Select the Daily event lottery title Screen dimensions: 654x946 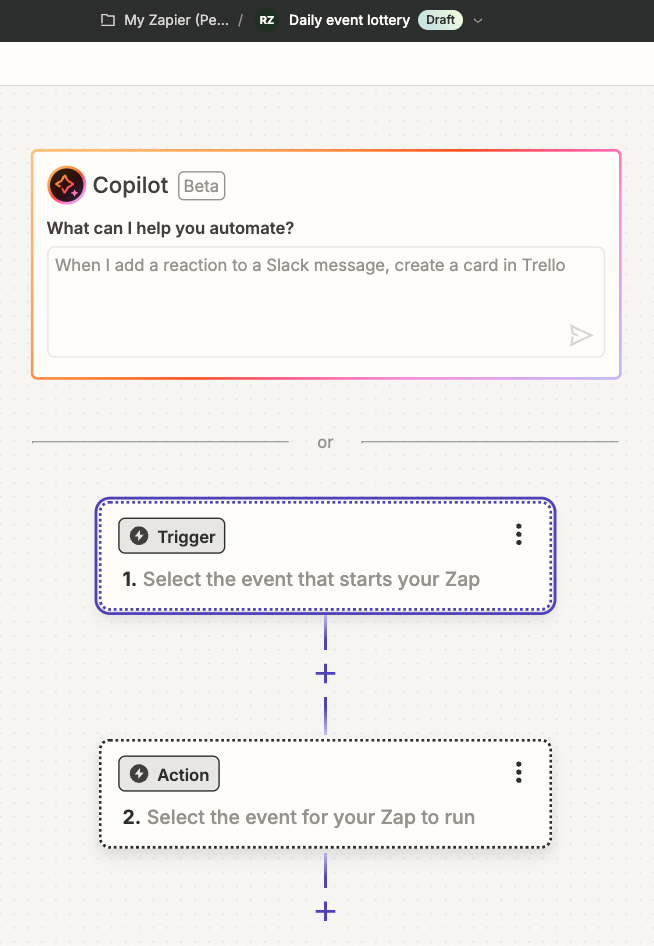tap(349, 20)
